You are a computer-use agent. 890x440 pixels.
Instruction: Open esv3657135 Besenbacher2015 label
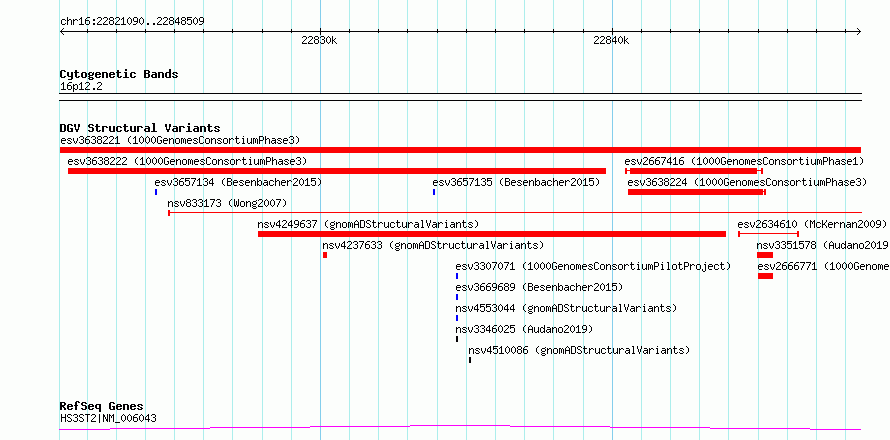pyautogui.click(x=516, y=182)
